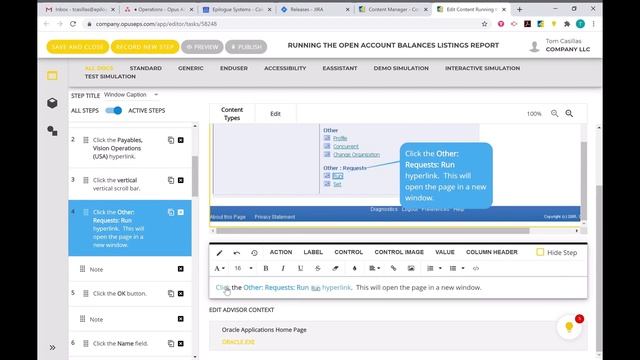Open the history clock icon

254,253
